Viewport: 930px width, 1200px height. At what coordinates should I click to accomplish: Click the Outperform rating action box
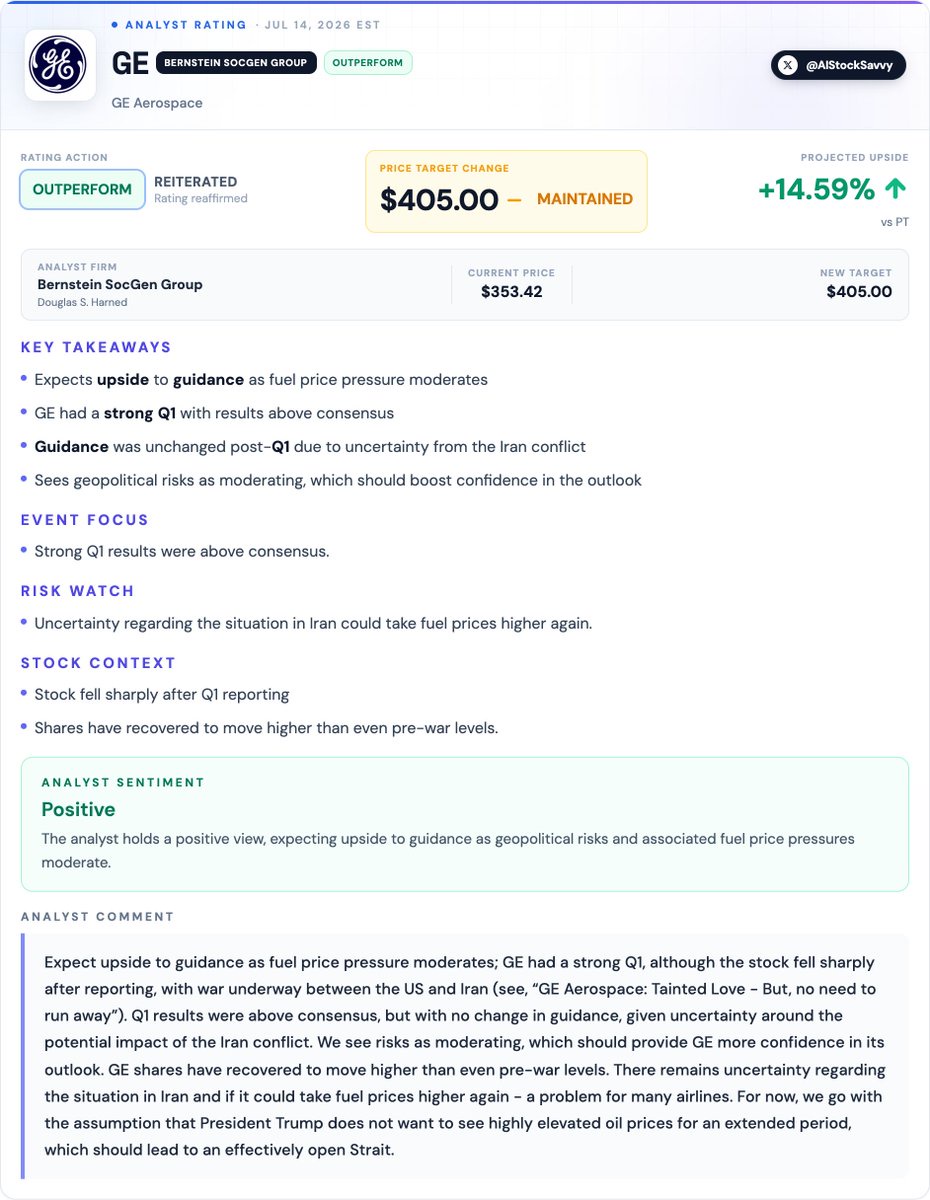click(82, 190)
